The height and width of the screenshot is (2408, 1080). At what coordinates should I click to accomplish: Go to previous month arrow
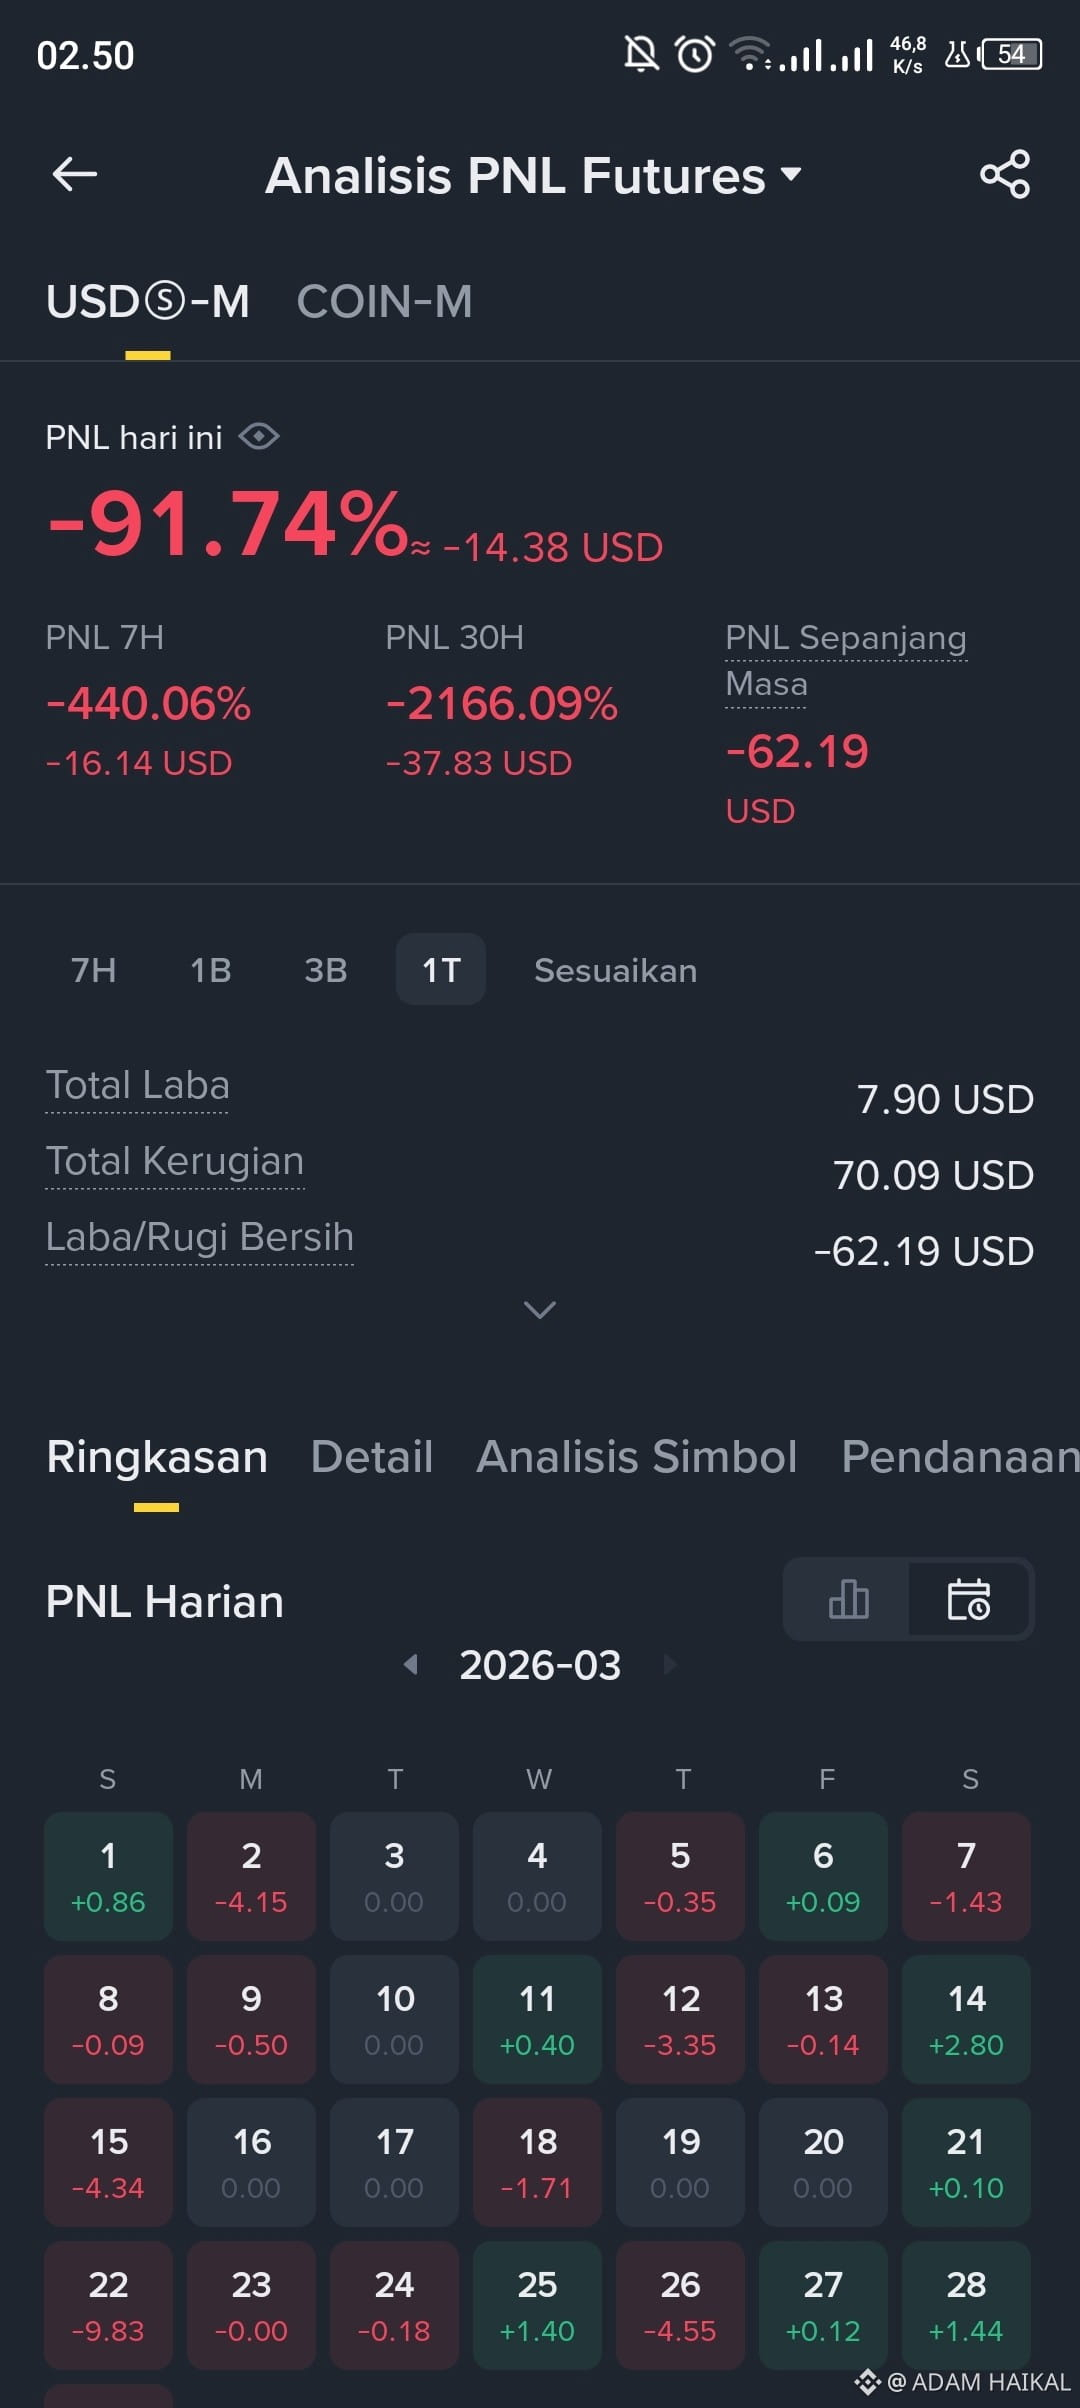click(x=410, y=1665)
